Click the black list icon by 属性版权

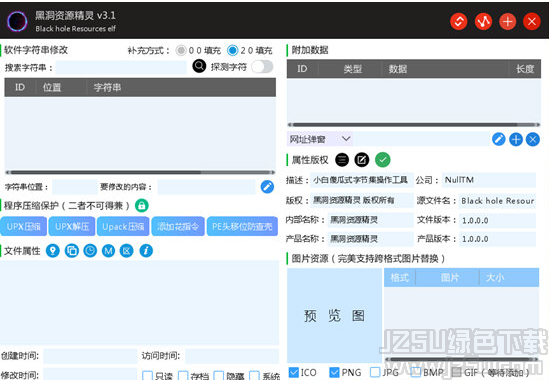342,160
